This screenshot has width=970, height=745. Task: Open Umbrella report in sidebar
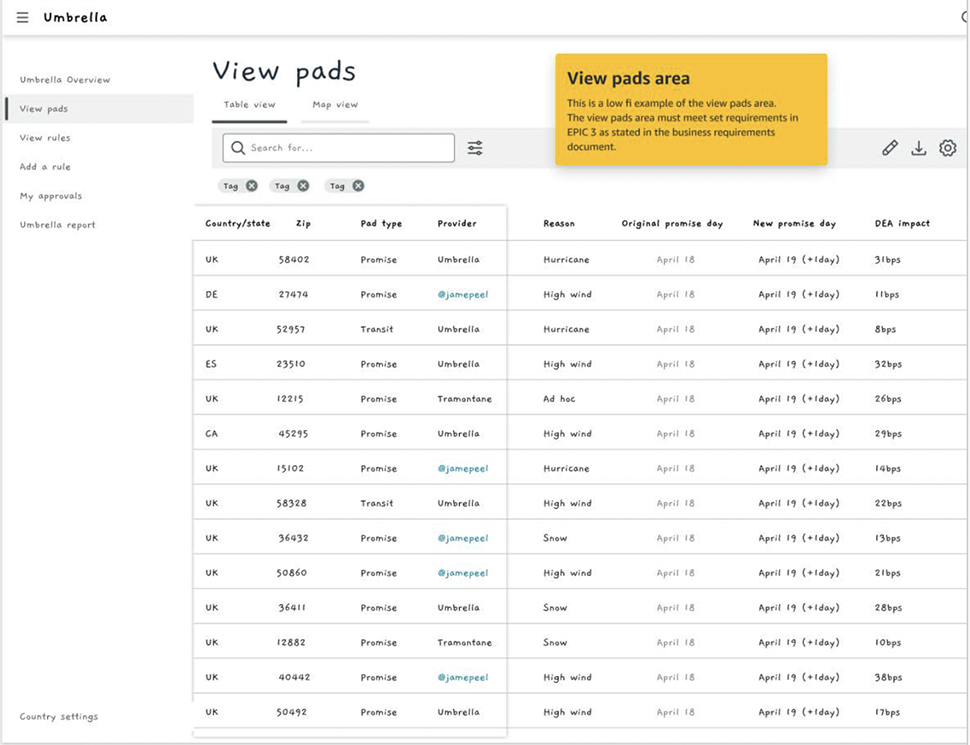pyautogui.click(x=58, y=225)
